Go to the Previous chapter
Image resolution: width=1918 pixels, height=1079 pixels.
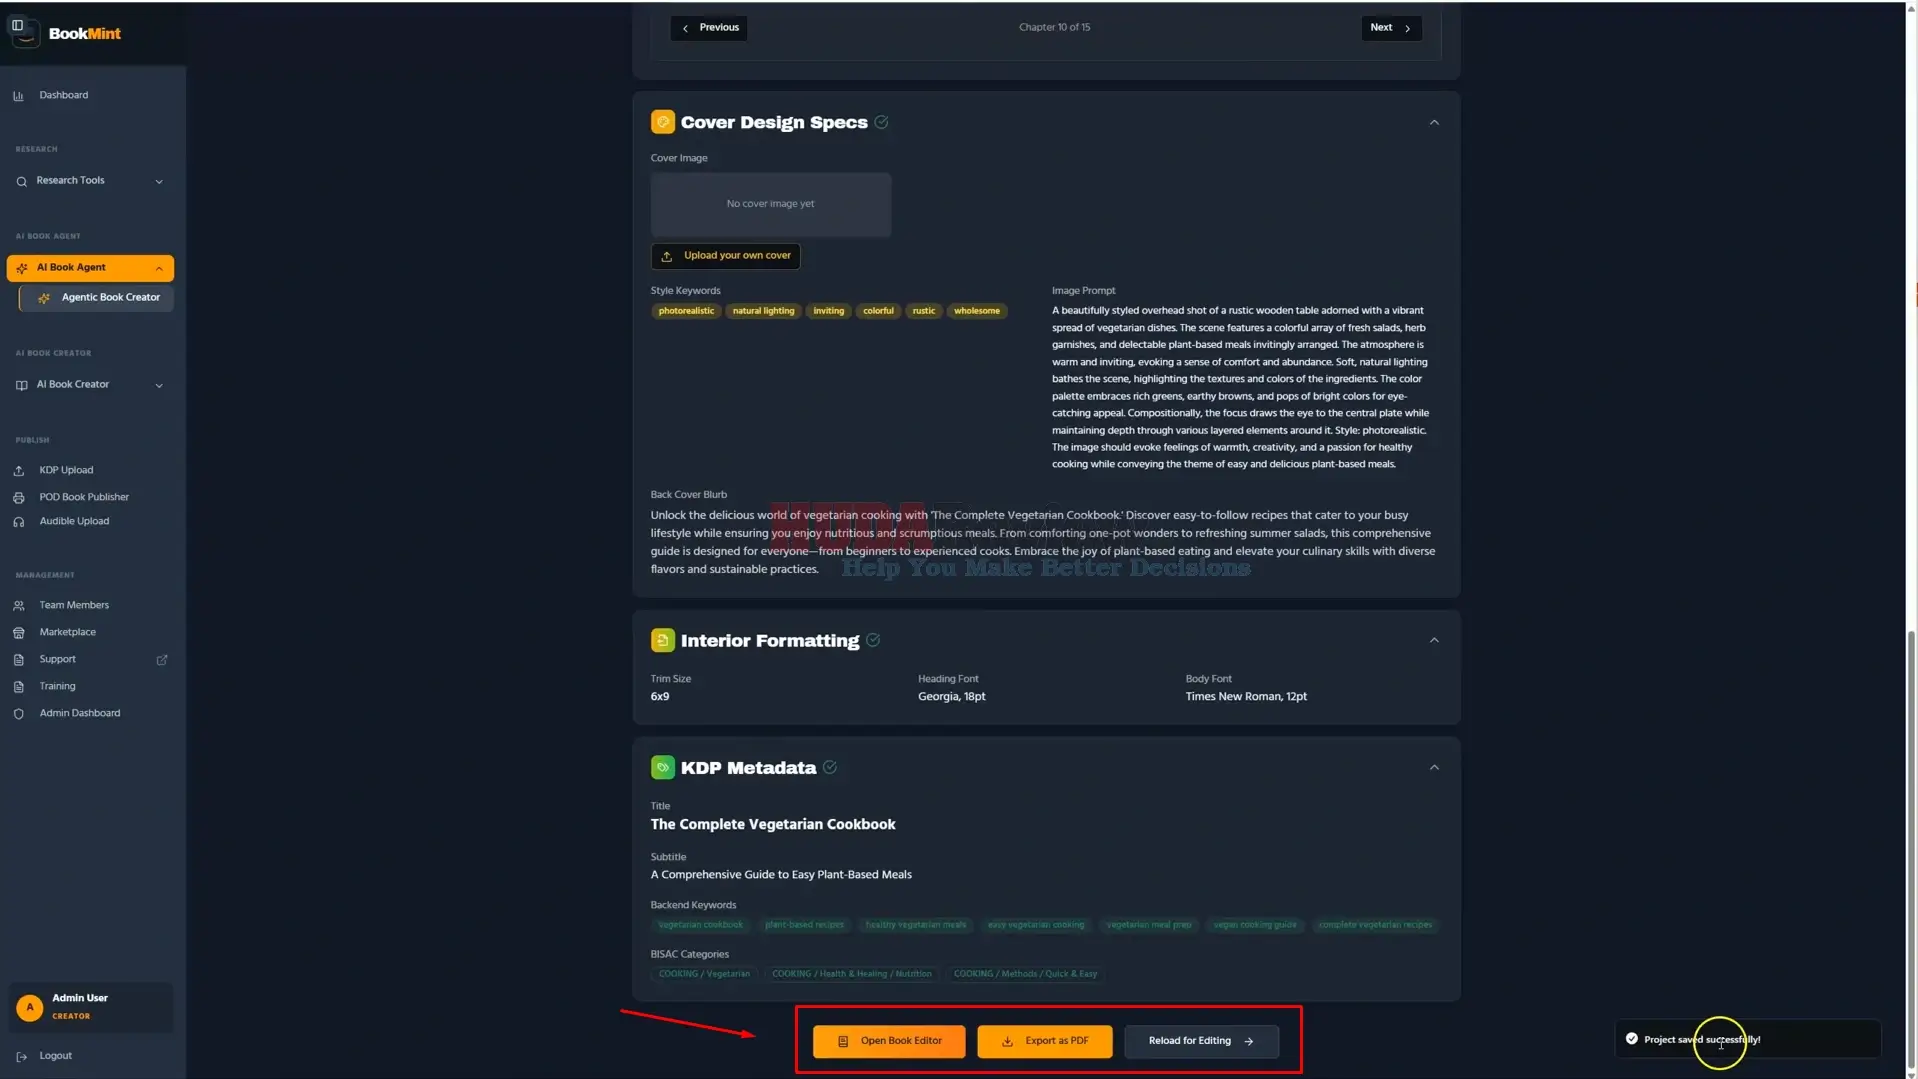click(709, 28)
